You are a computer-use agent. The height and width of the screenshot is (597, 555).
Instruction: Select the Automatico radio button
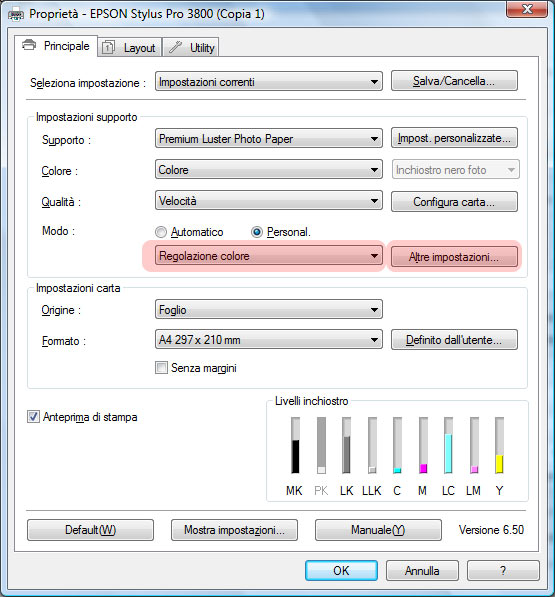pos(161,232)
